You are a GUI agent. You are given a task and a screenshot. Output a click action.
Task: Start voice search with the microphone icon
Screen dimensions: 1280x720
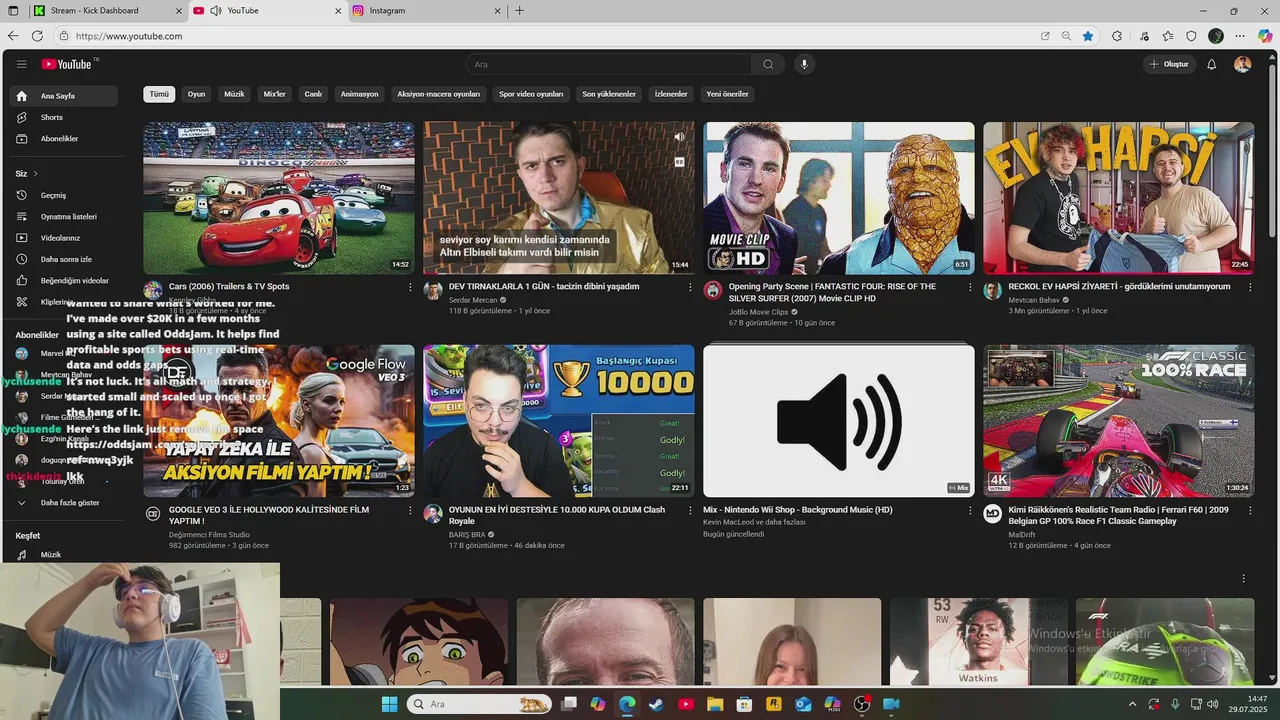[804, 64]
